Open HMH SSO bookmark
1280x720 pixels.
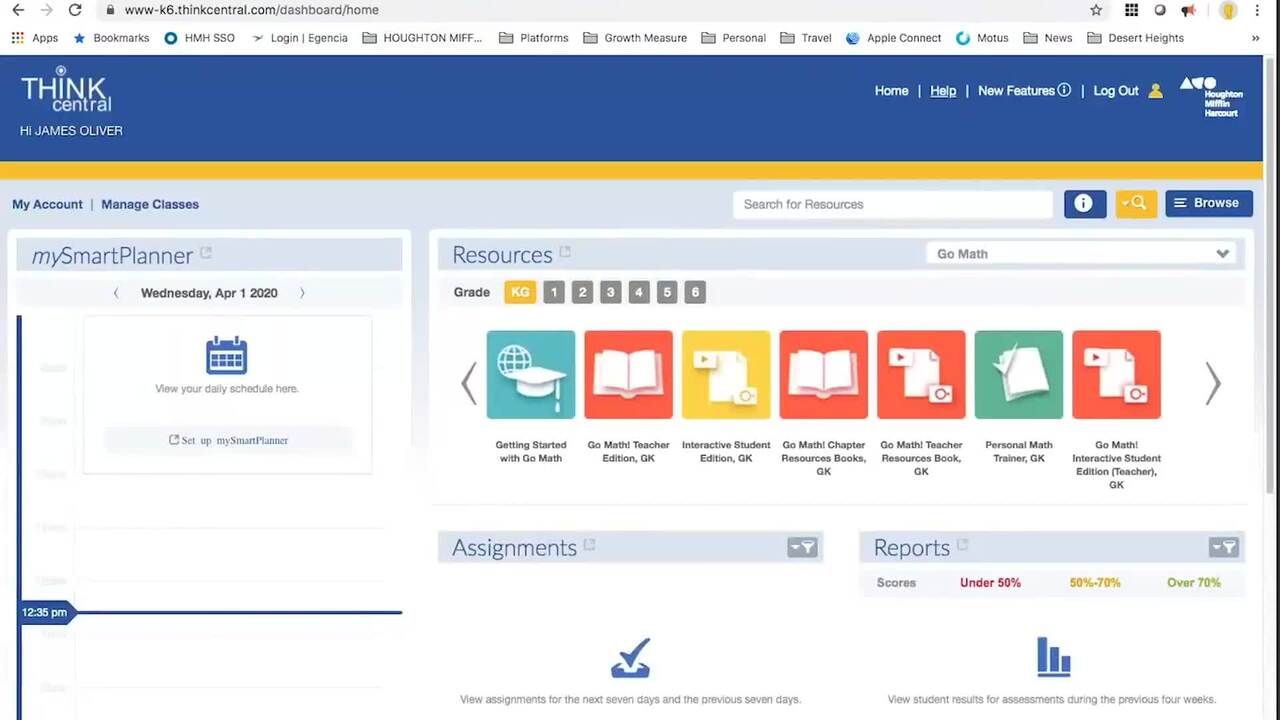[x=198, y=38]
